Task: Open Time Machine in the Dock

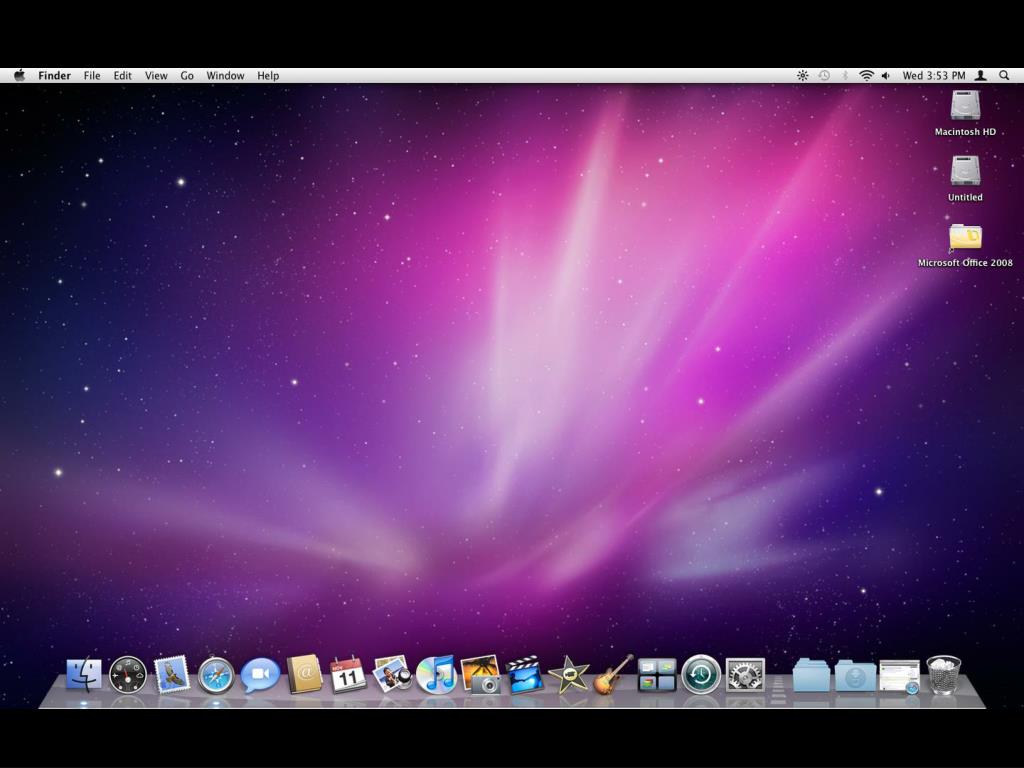Action: point(701,675)
